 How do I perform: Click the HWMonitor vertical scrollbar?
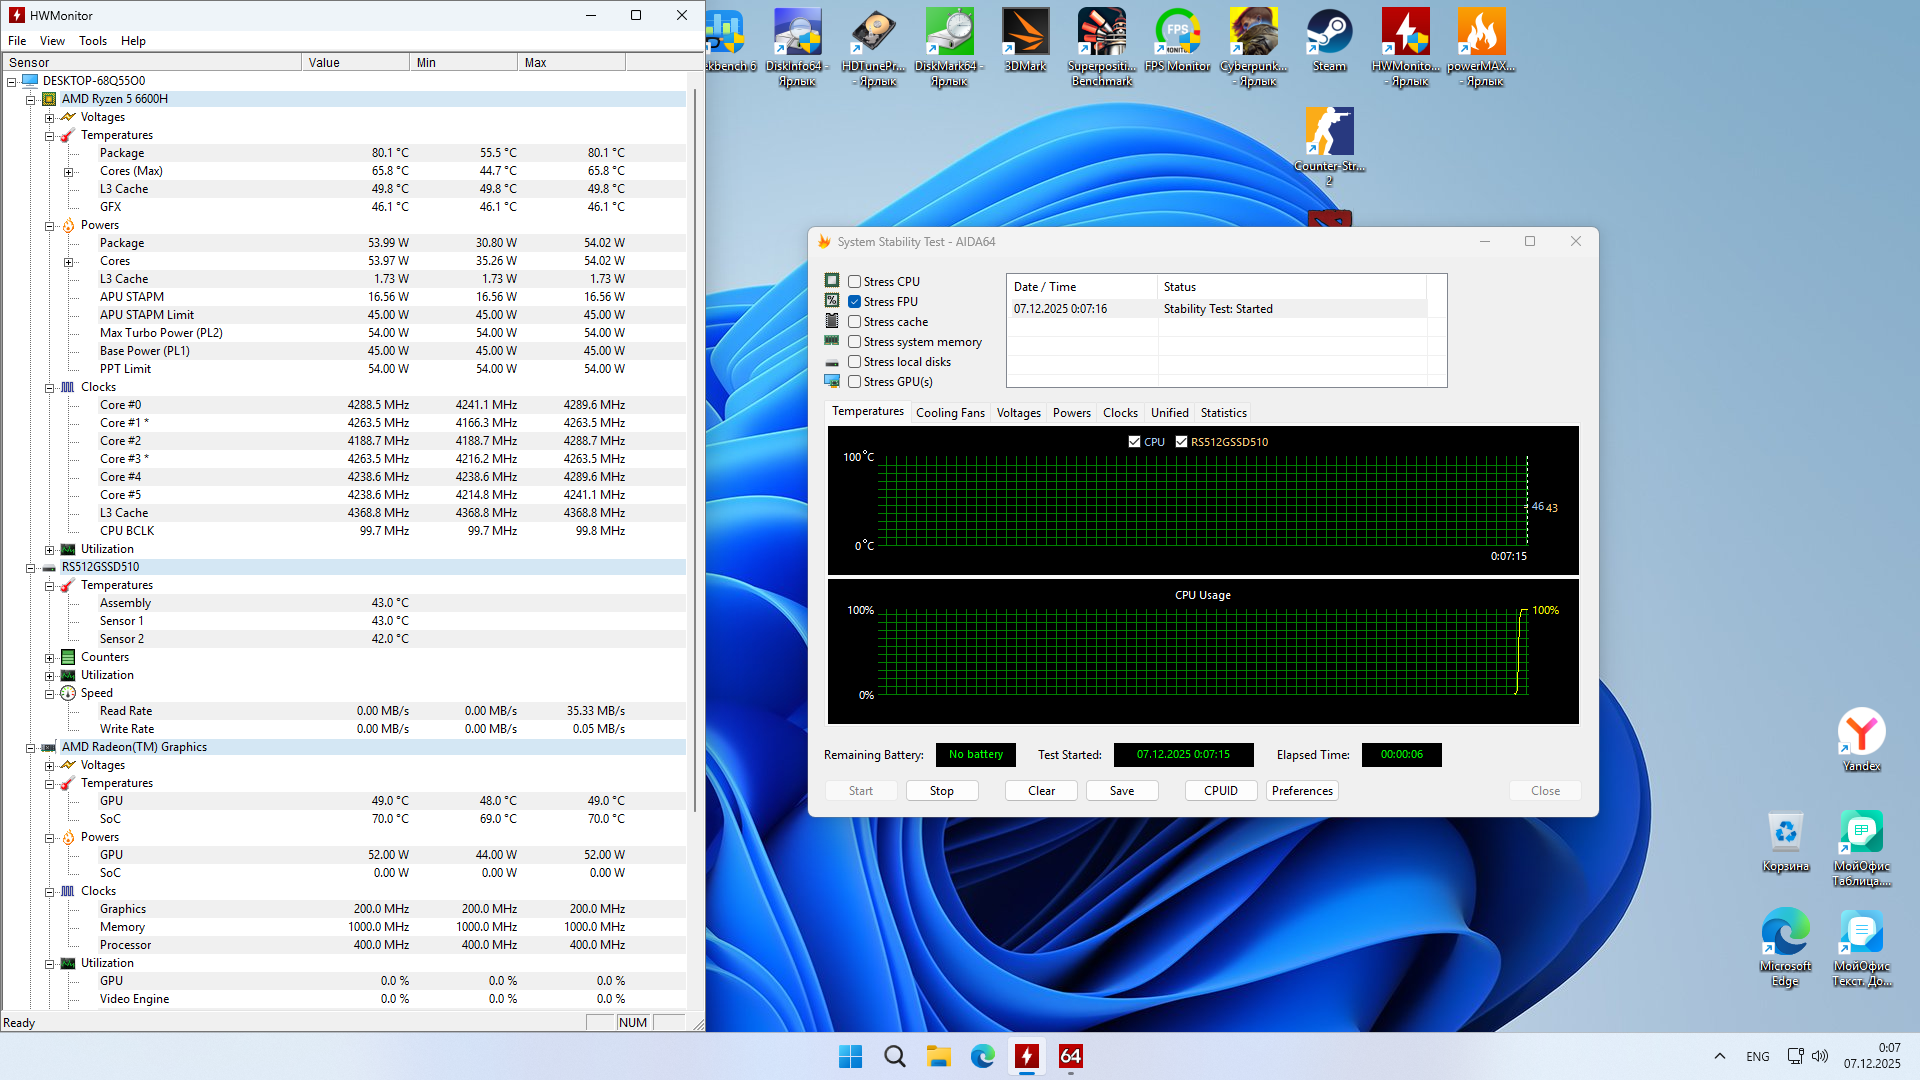695,450
